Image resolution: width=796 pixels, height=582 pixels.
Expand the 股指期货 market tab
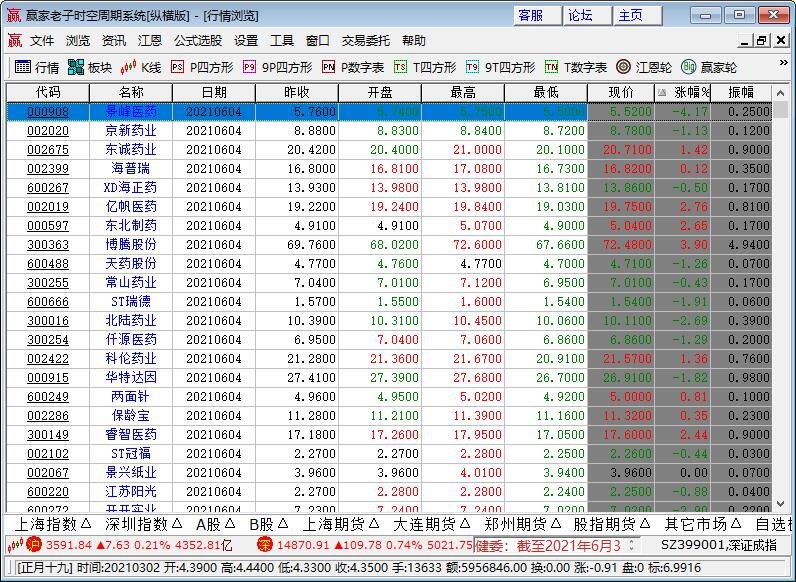(612, 524)
